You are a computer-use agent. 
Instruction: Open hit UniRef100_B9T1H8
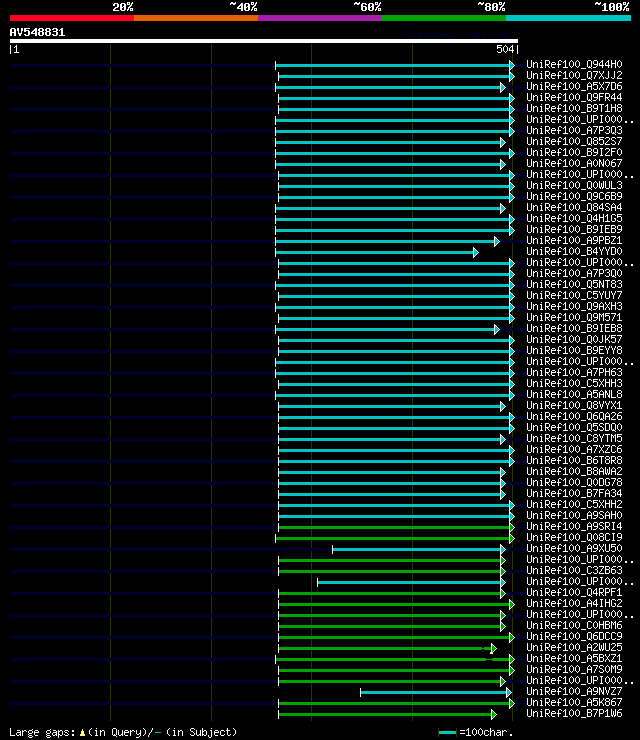pyautogui.click(x=574, y=108)
